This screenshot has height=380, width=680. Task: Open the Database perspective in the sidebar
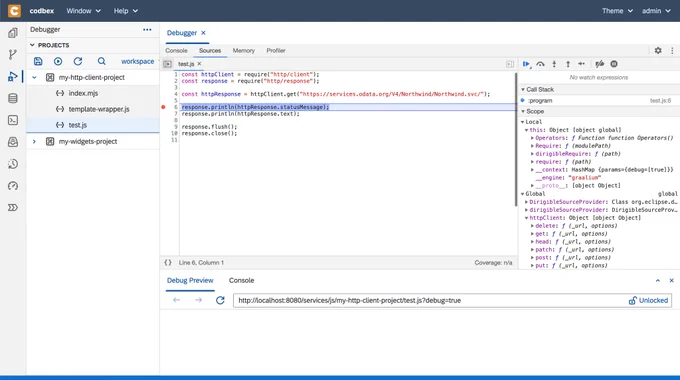pos(13,98)
